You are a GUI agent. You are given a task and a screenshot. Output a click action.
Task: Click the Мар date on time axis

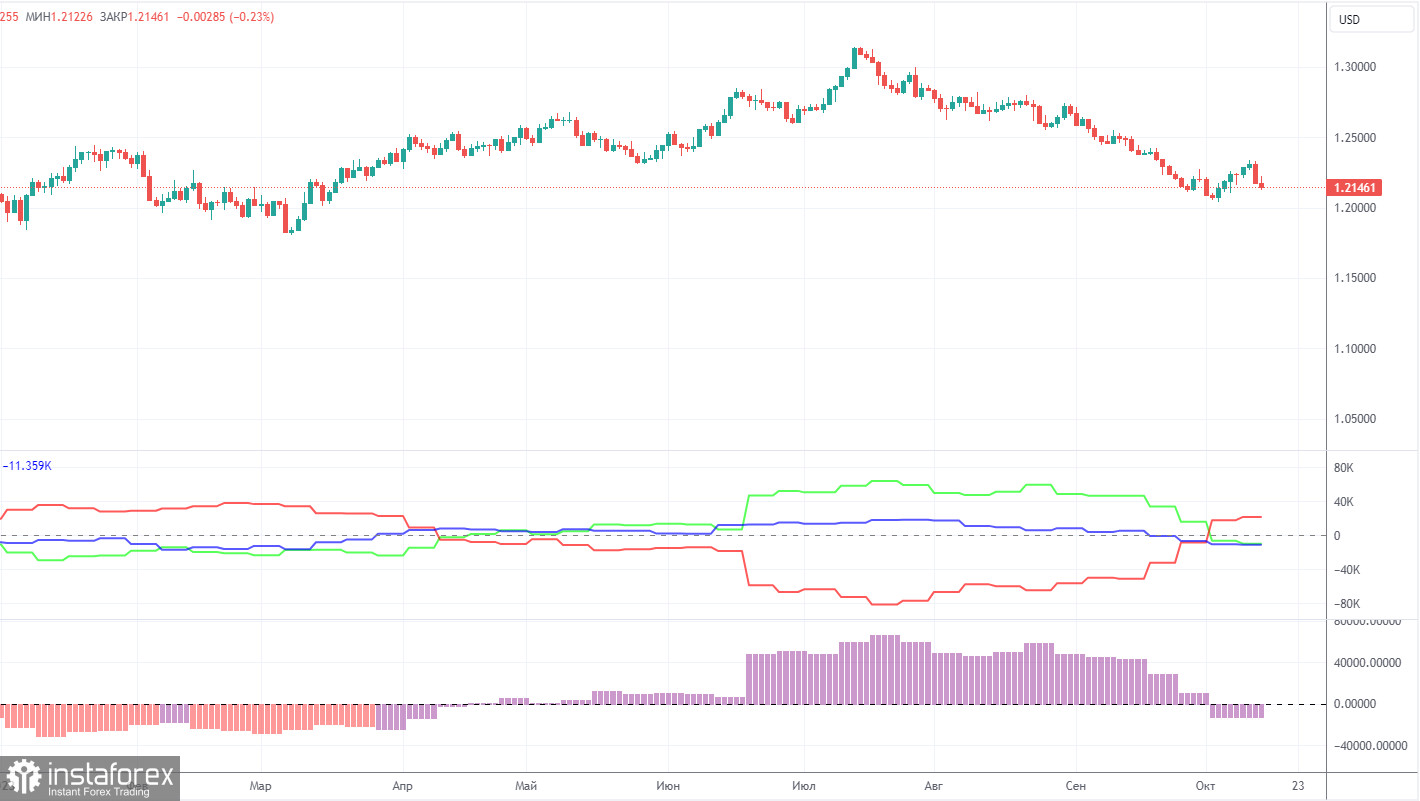260,786
